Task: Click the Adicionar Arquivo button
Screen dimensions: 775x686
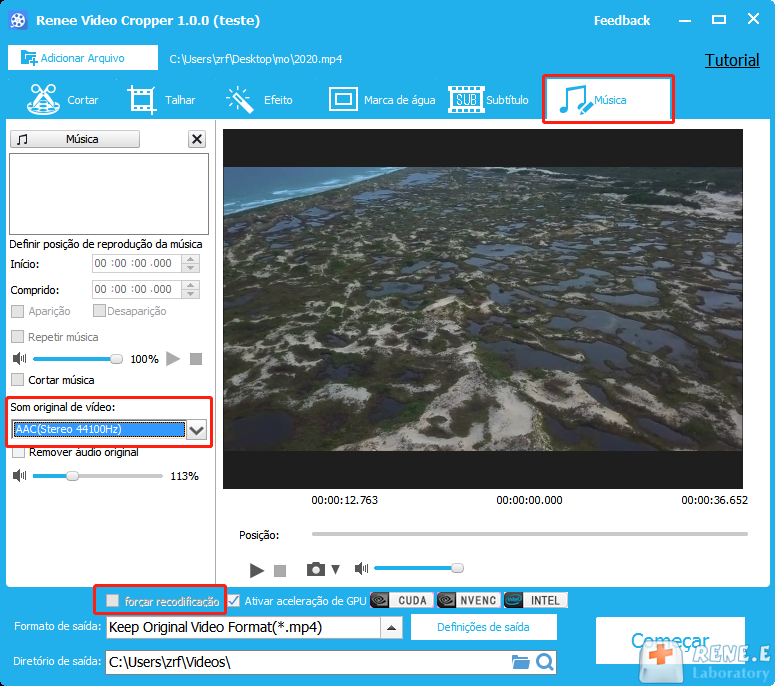Action: pos(83,58)
